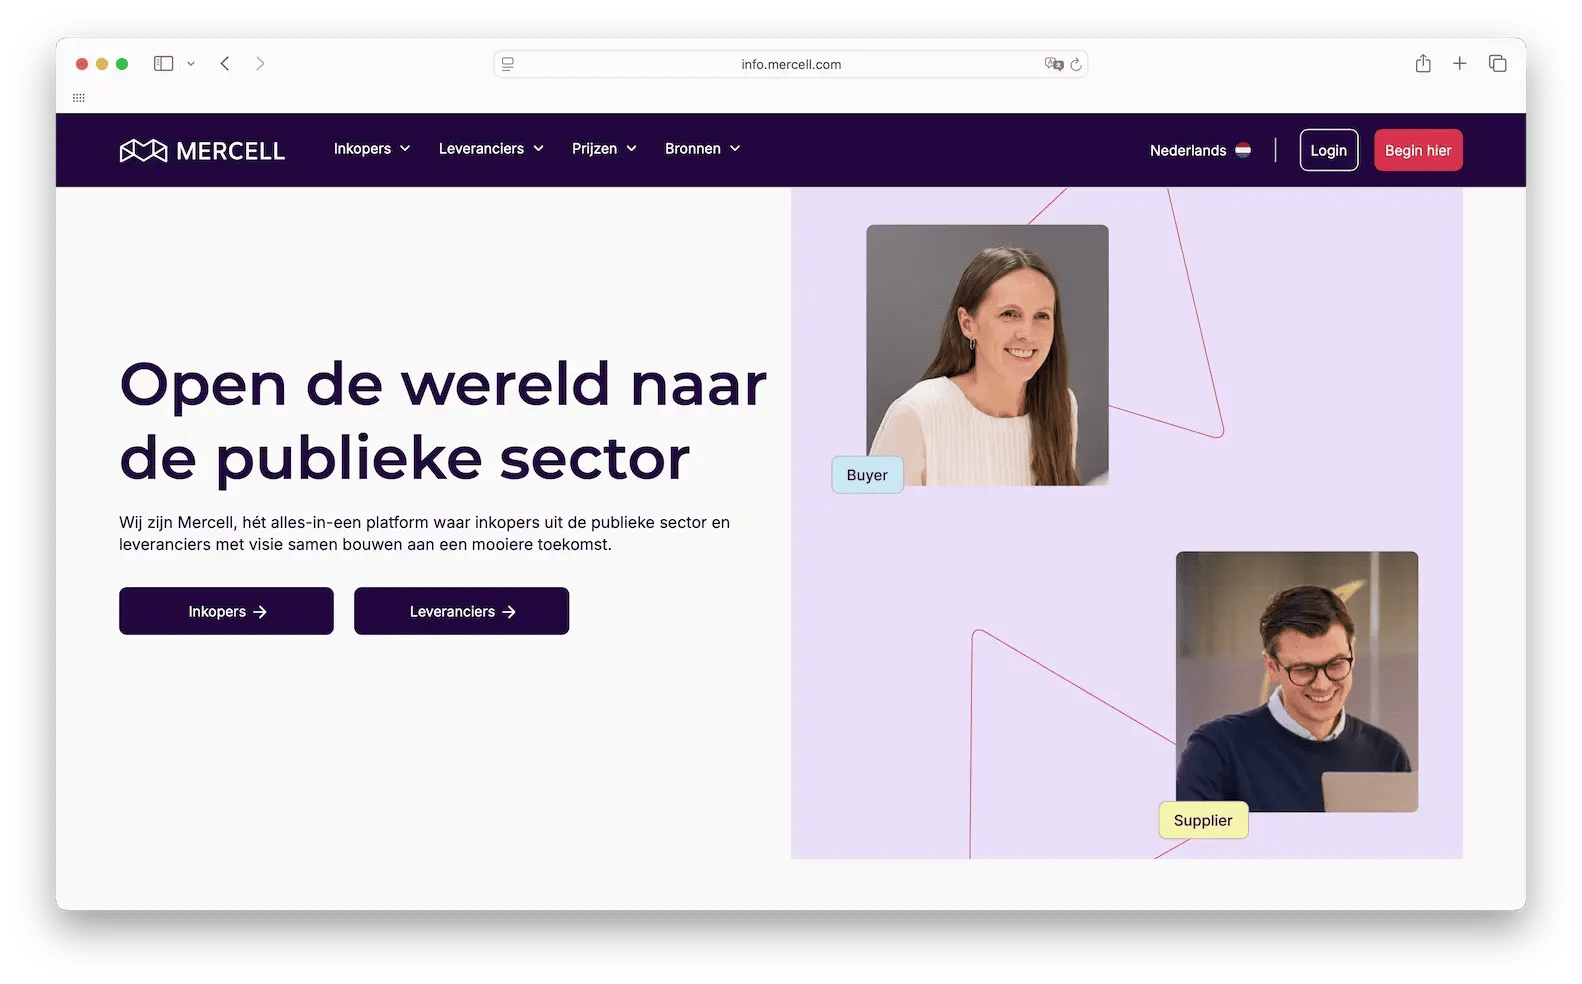
Task: Show the tab overview icon
Action: tap(1497, 63)
